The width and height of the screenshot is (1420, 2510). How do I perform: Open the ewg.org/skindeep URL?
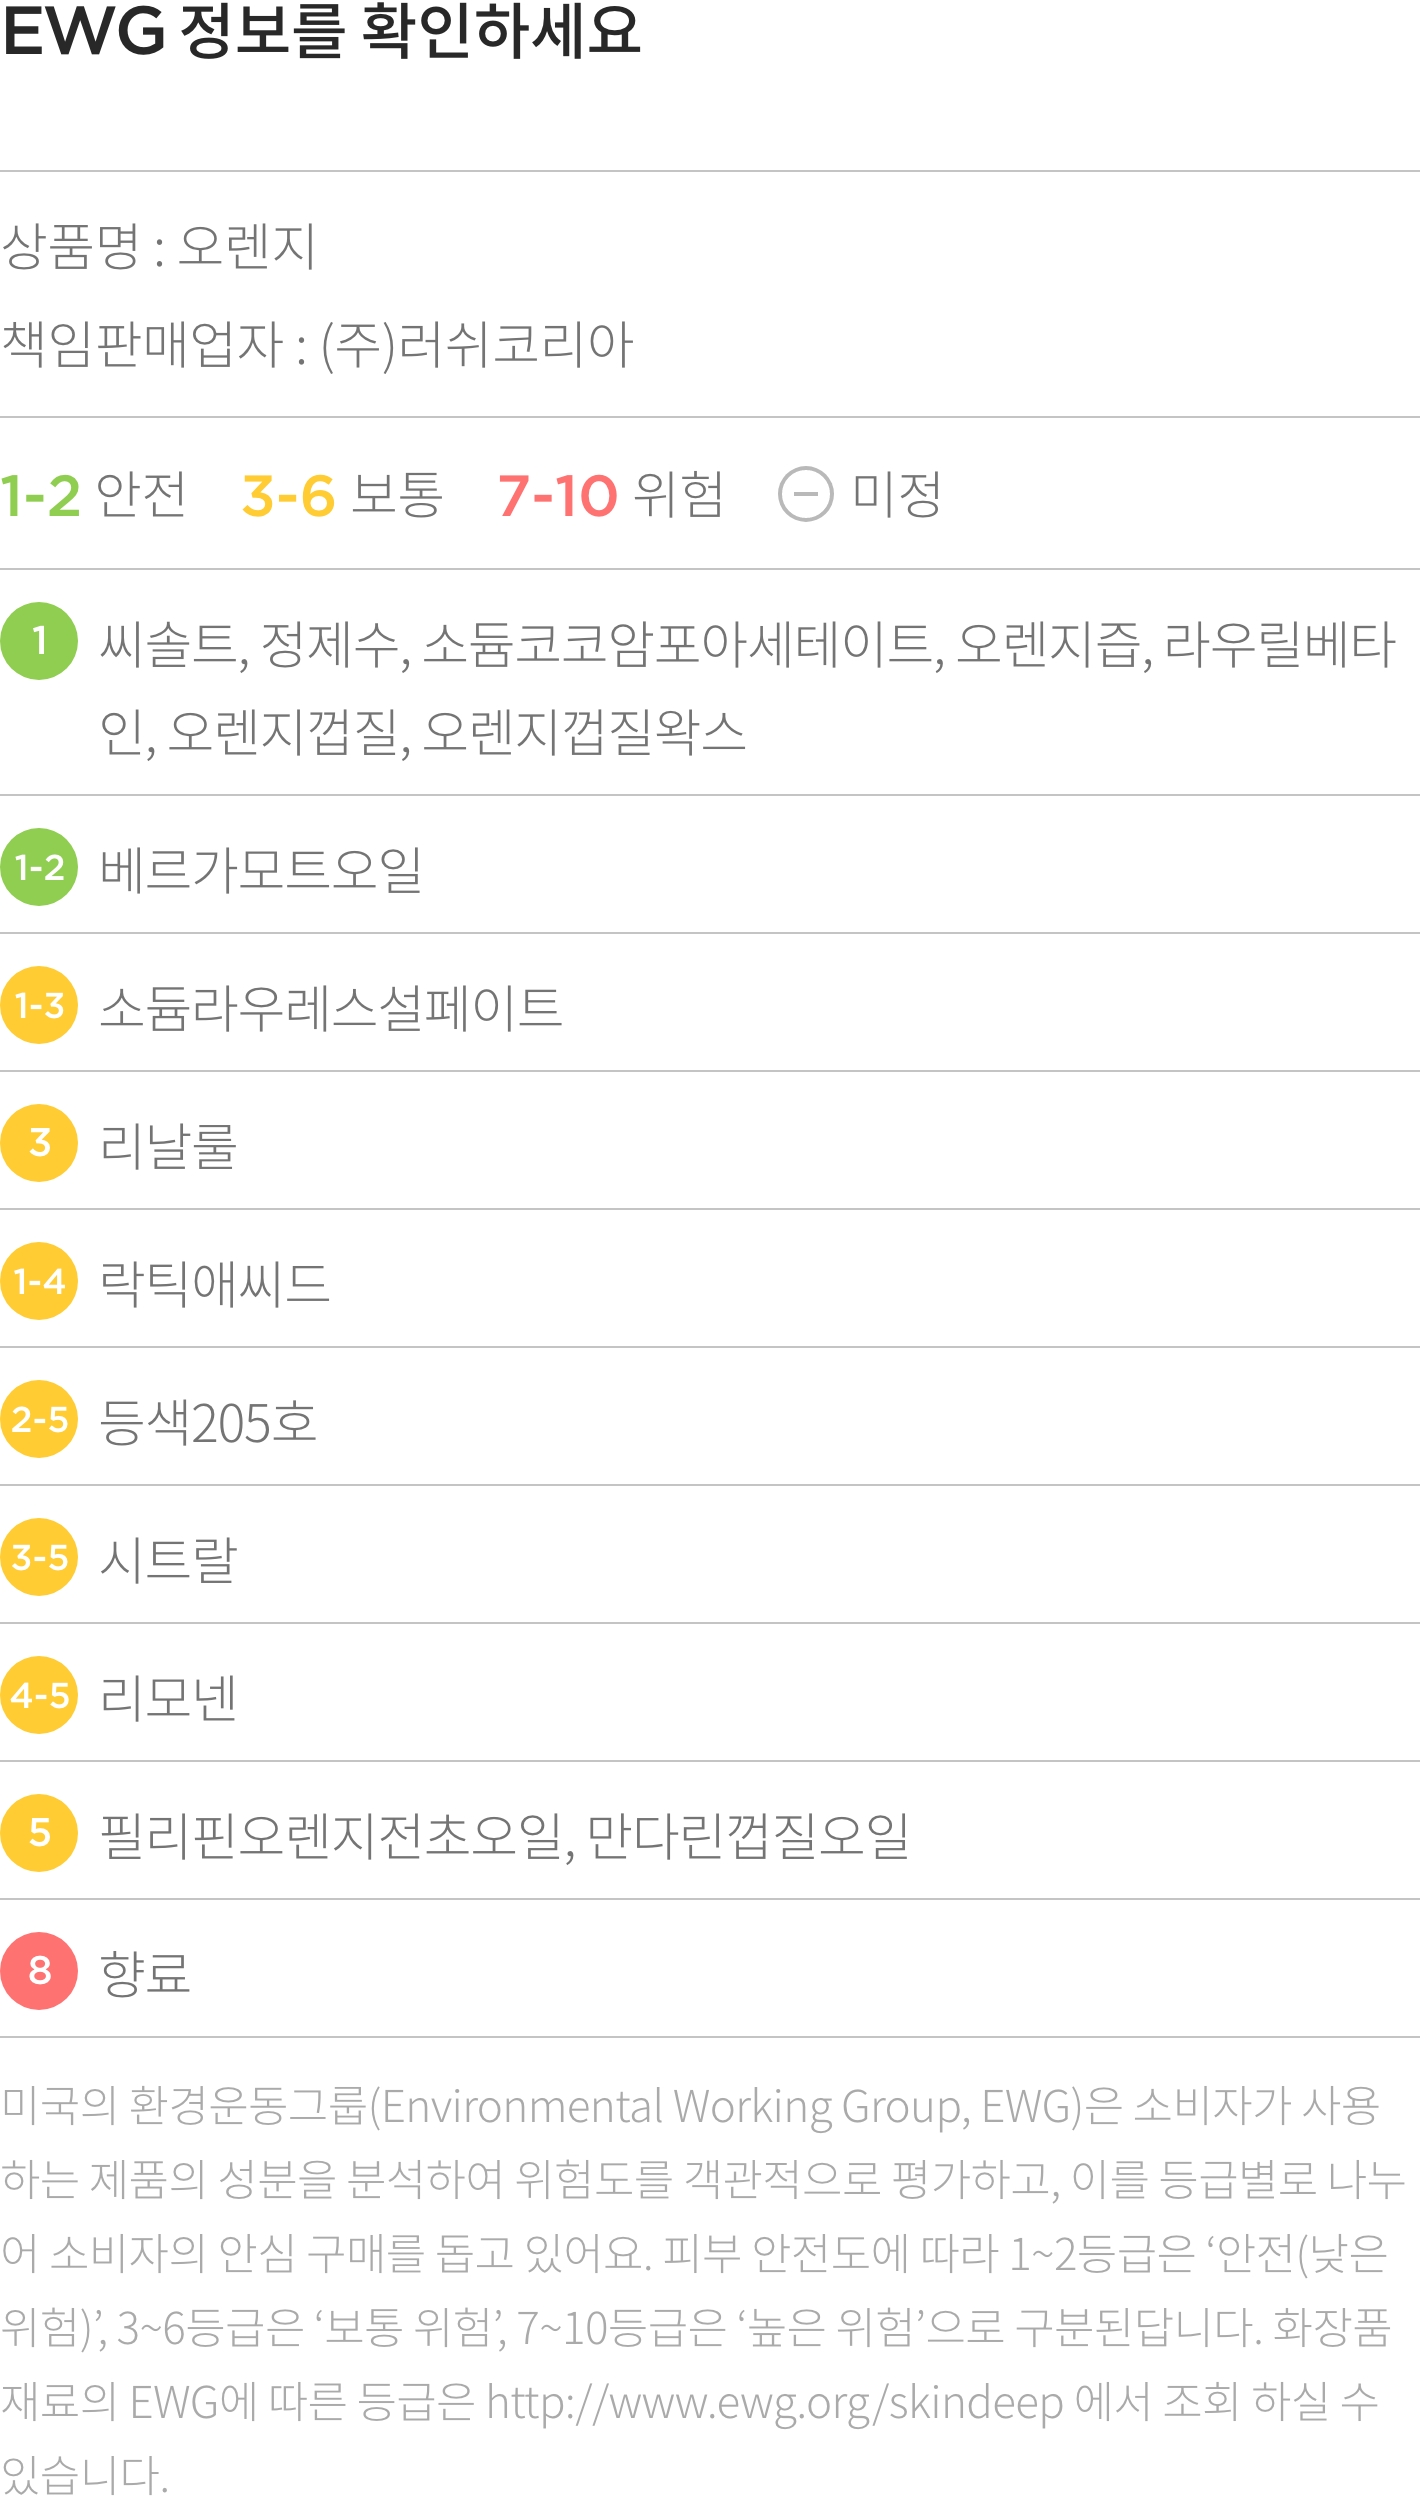(775, 2402)
